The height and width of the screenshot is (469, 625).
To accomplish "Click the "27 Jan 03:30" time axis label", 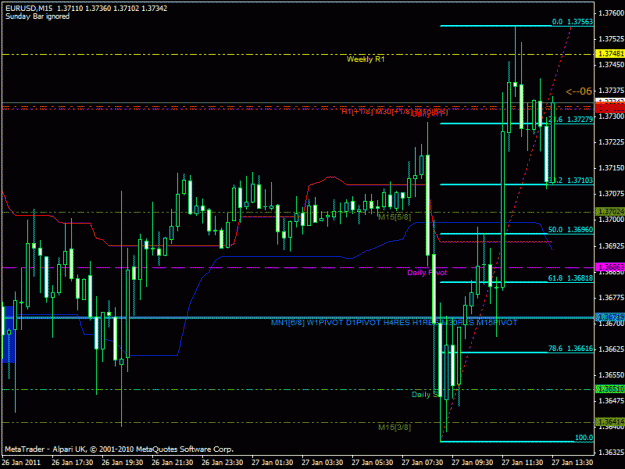I will tap(322, 463).
